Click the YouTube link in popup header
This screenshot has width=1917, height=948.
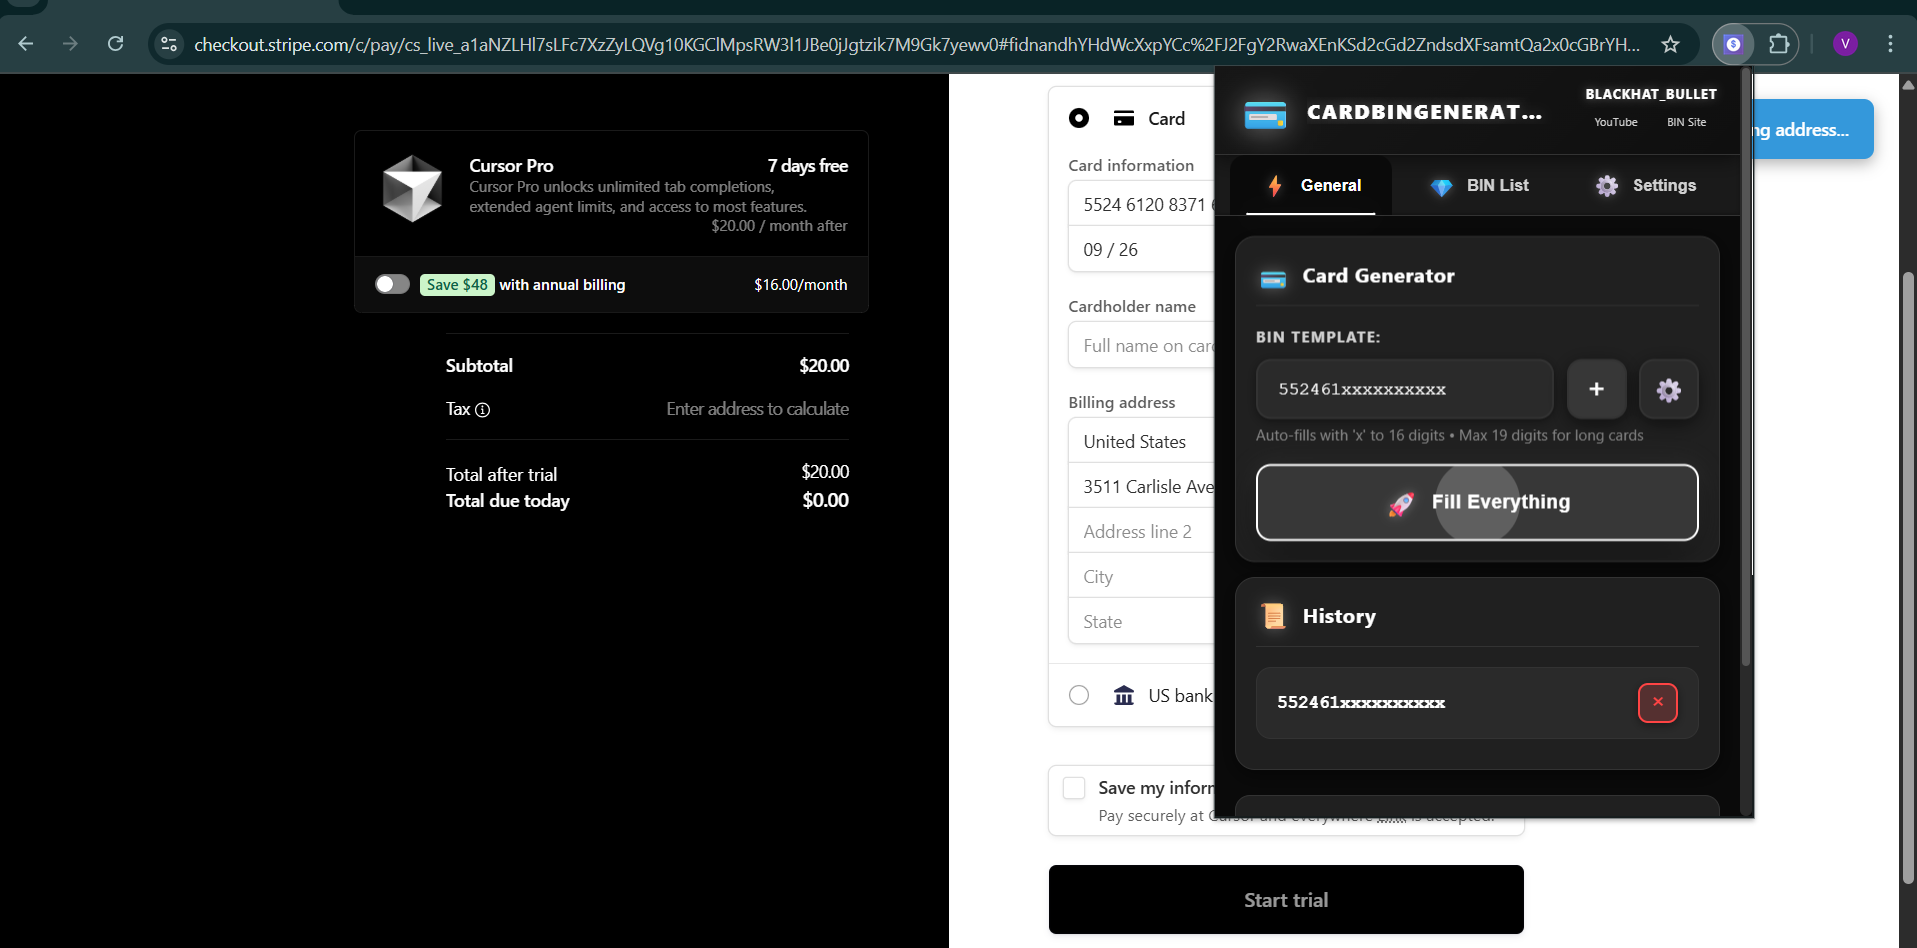[x=1615, y=122]
